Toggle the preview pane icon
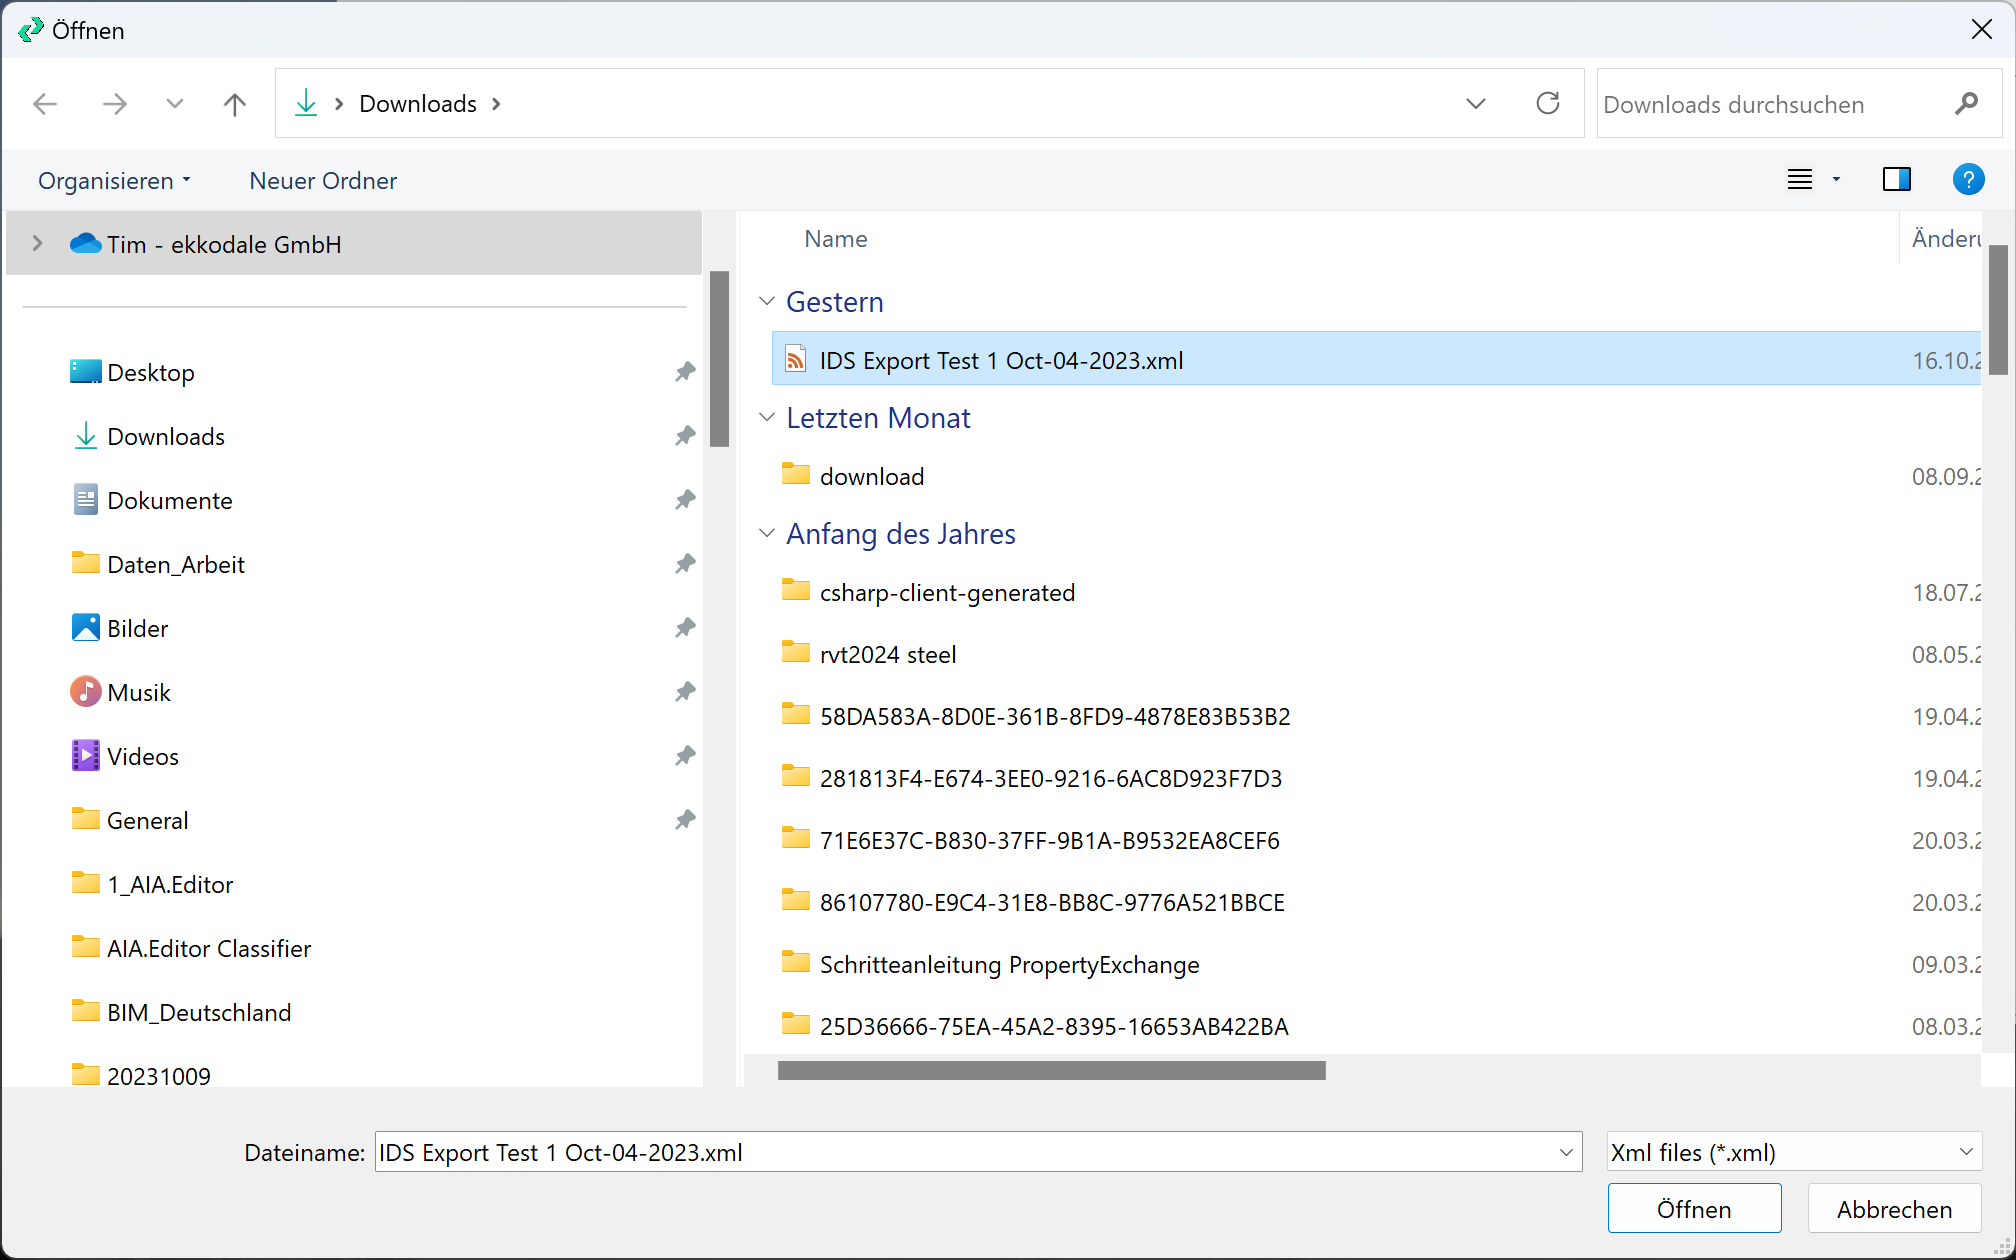Screen dimensions: 2016x1260 [x=1896, y=180]
